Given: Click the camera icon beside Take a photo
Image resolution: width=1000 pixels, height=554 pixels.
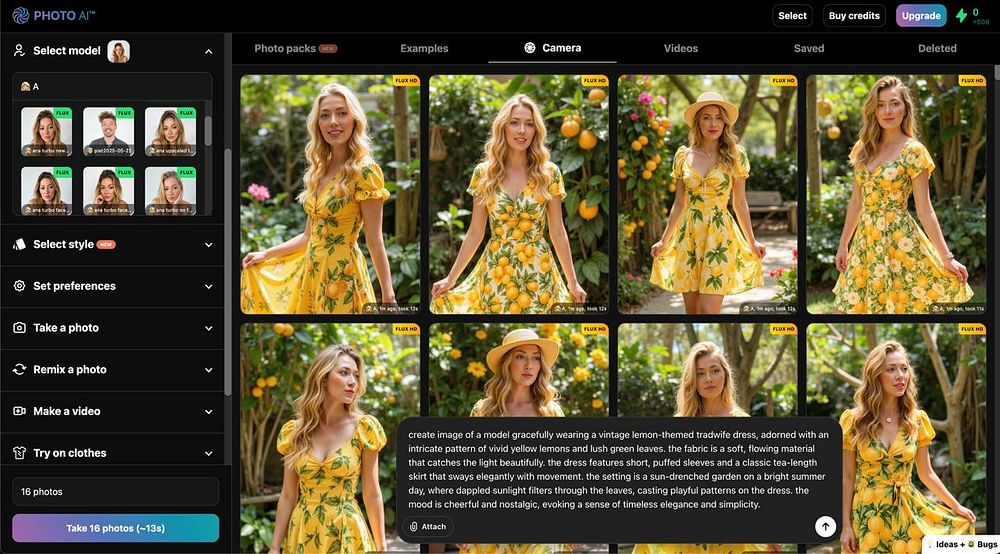Looking at the screenshot, I should 19,328.
